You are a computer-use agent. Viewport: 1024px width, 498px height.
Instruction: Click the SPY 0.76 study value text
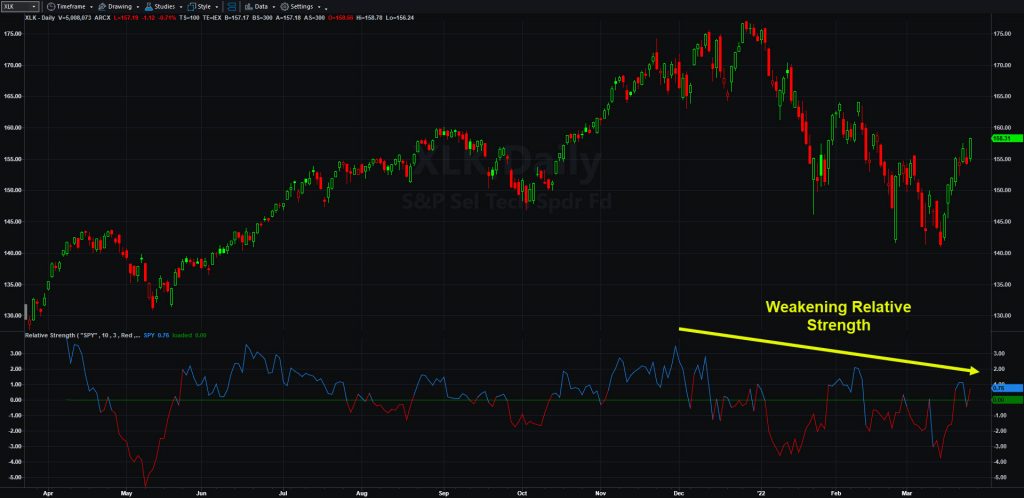coord(158,335)
